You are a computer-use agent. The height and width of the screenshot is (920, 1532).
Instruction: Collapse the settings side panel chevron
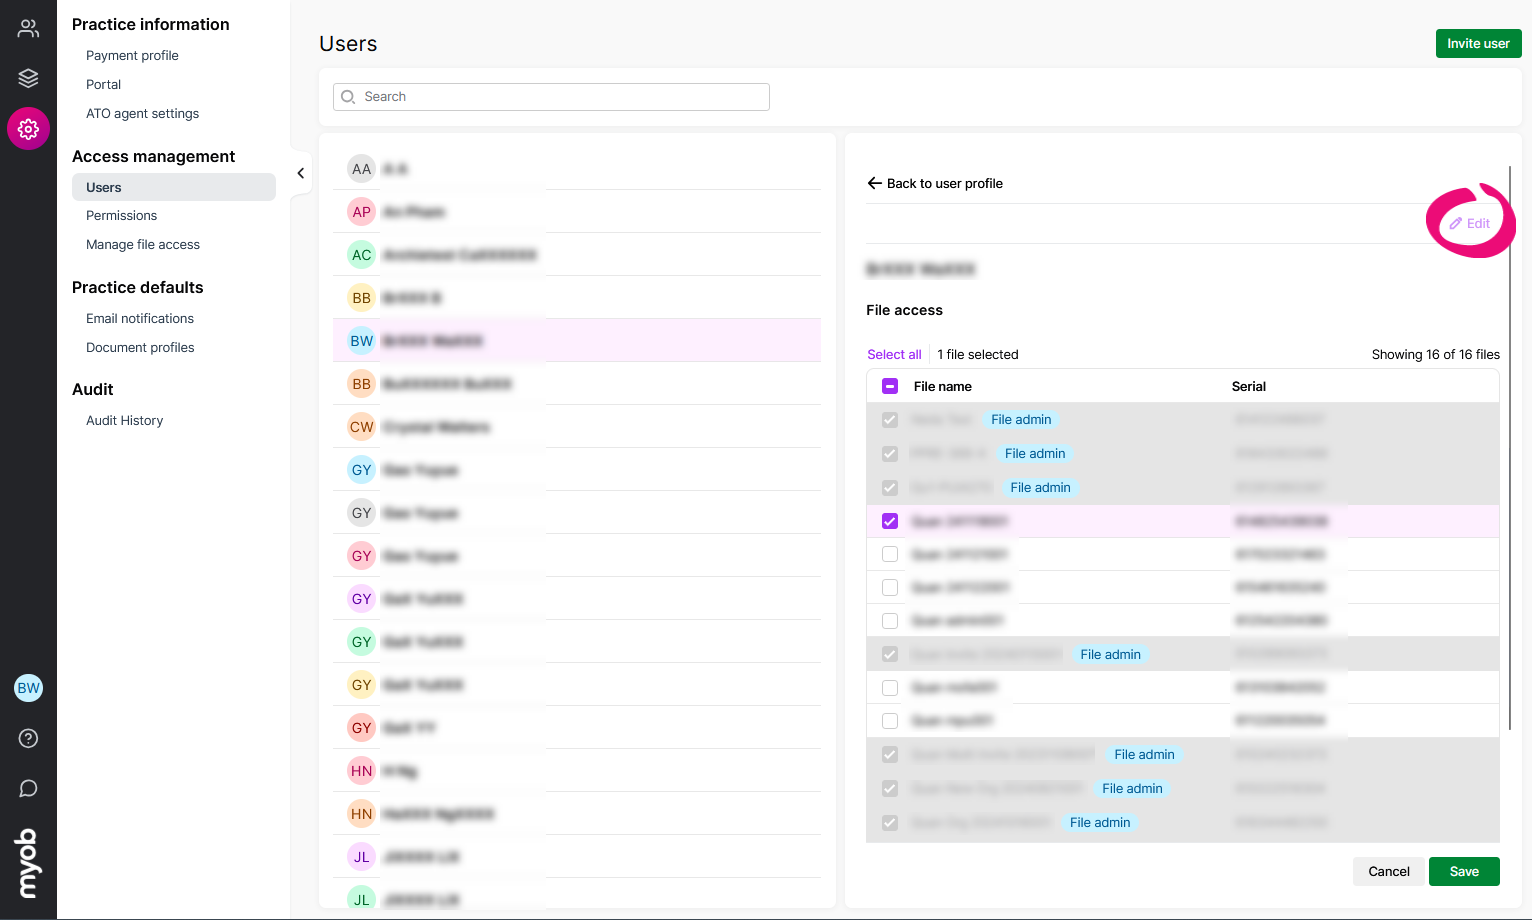pos(300,173)
